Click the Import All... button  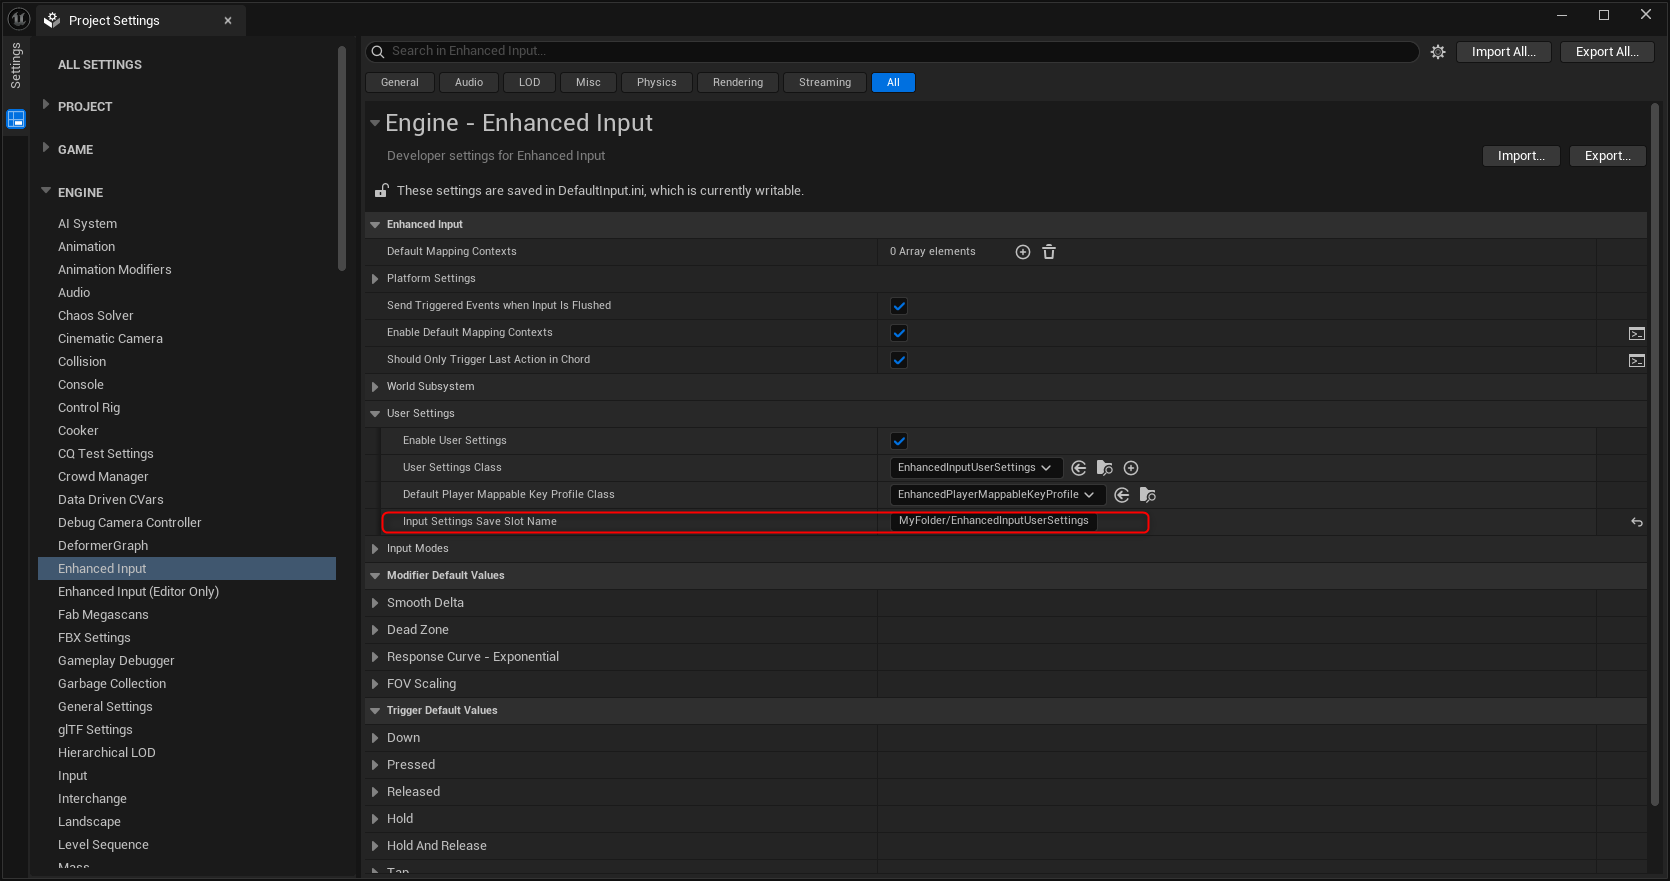coord(1504,52)
